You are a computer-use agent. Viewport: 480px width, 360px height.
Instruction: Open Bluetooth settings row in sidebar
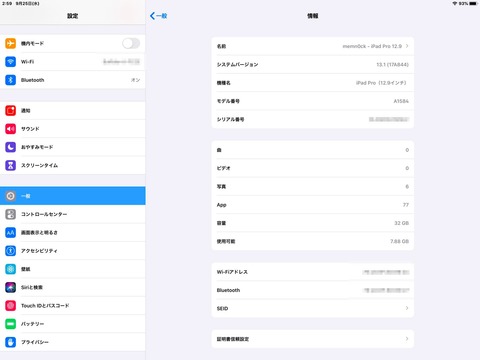tap(73, 80)
